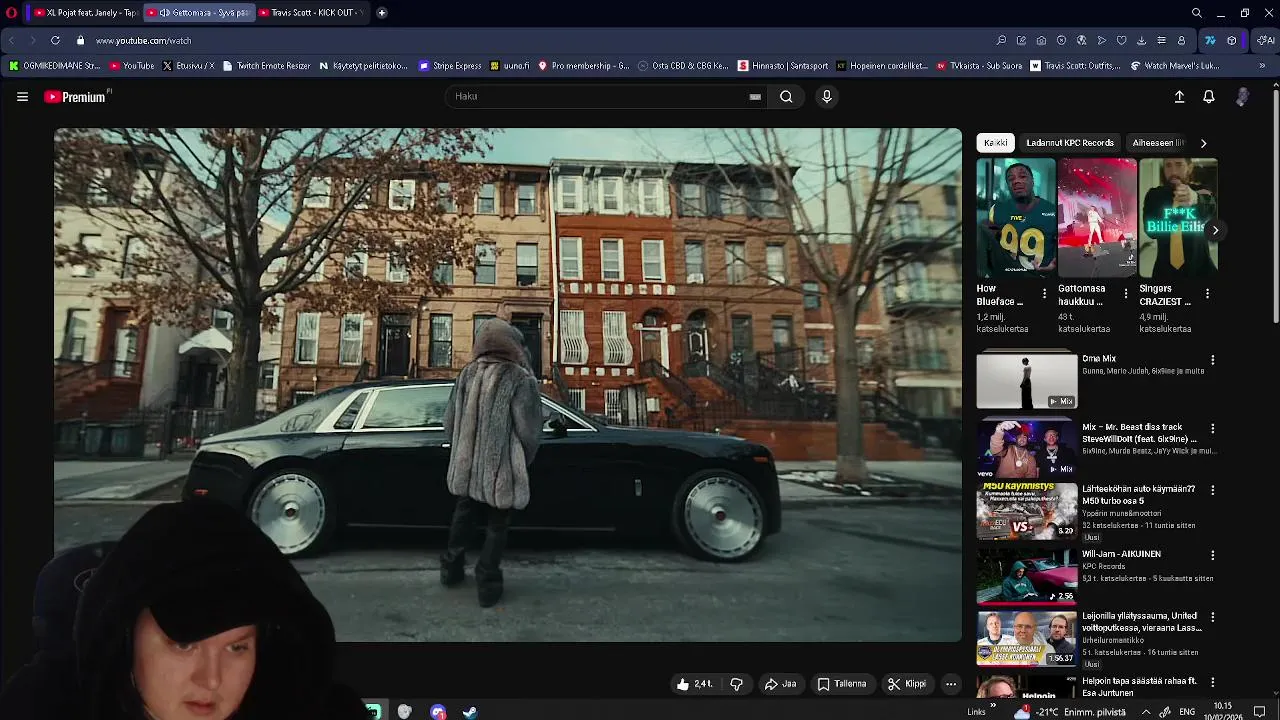Go back to previous page

coord(11,40)
